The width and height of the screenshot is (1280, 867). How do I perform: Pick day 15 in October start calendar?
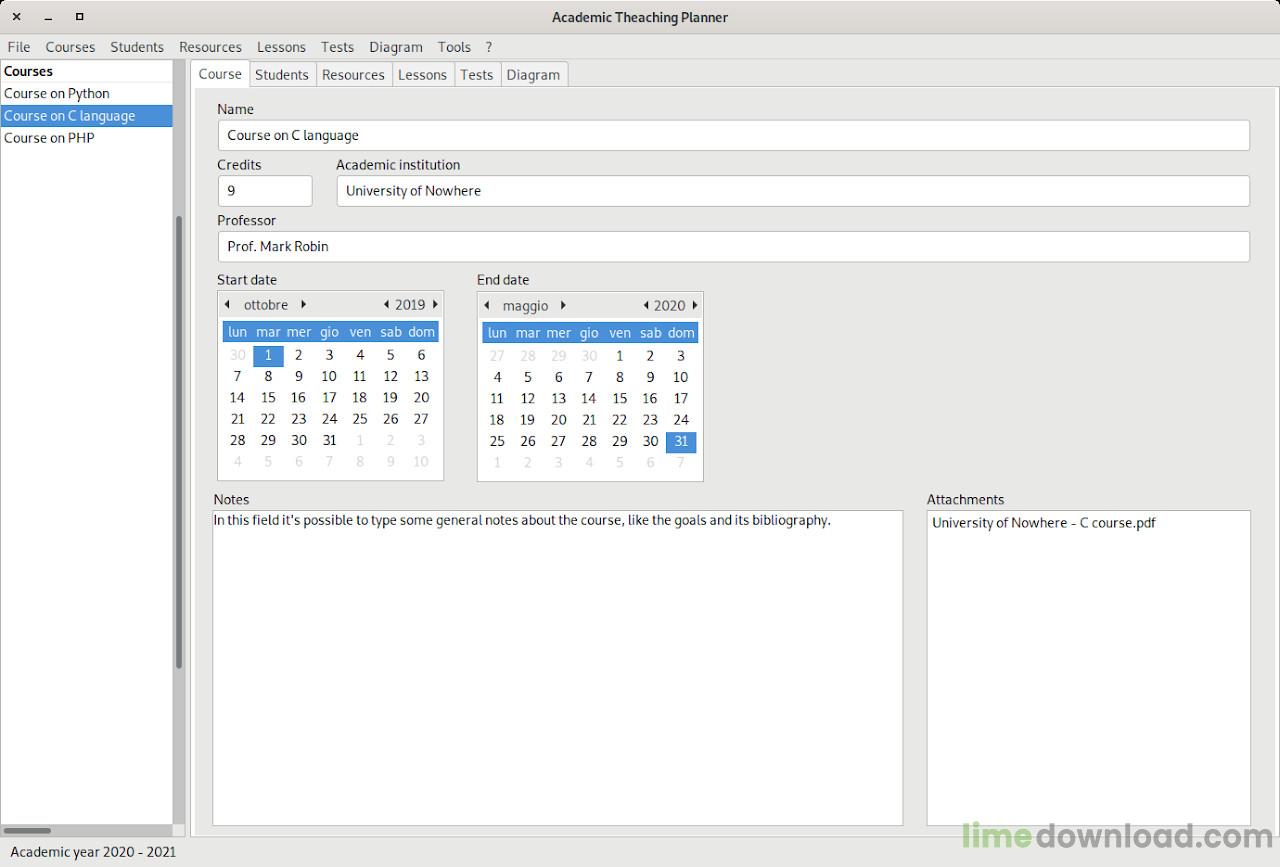tap(268, 397)
